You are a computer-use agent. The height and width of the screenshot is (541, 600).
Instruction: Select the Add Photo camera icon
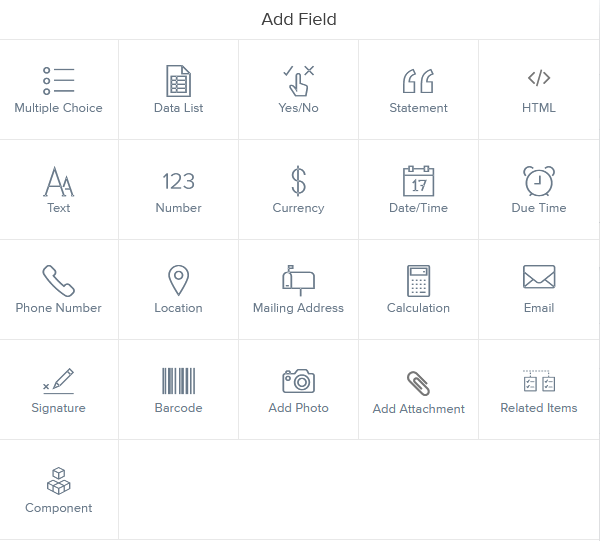pyautogui.click(x=298, y=381)
